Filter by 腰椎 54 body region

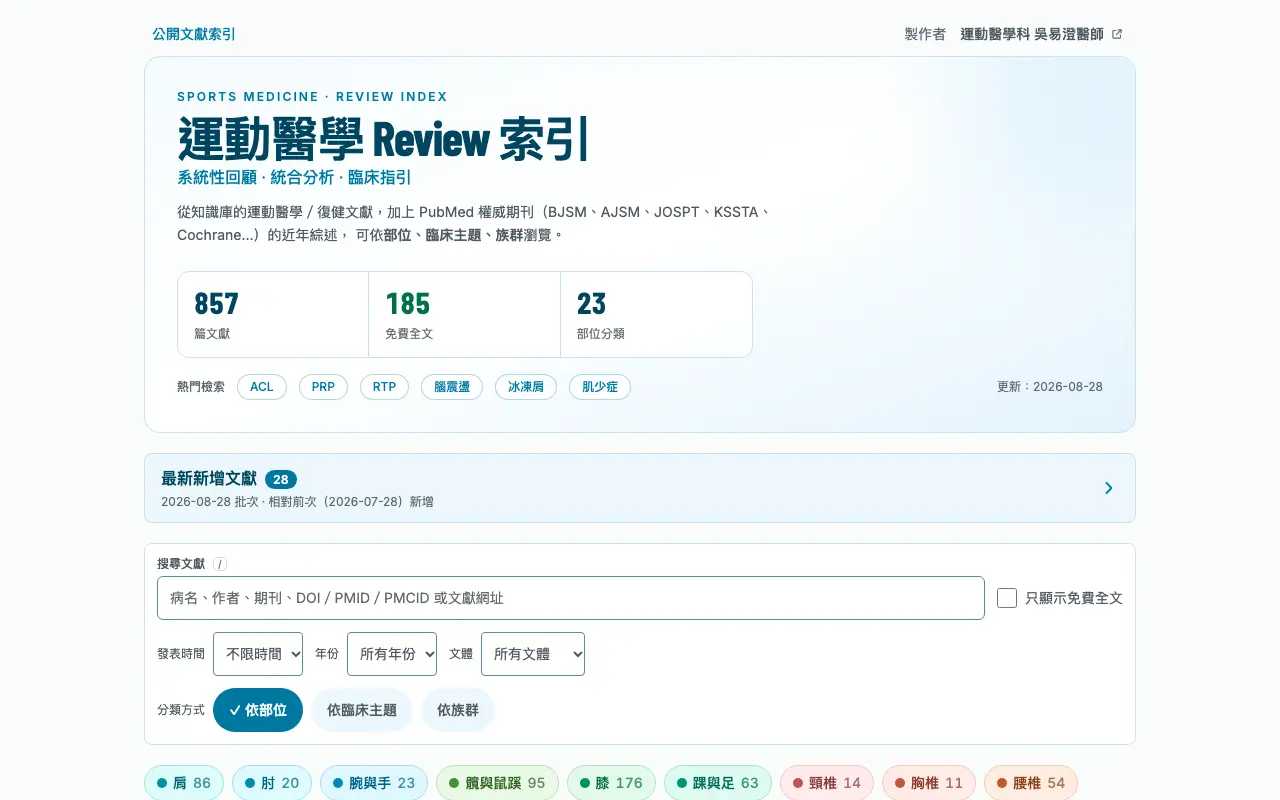click(x=1031, y=783)
